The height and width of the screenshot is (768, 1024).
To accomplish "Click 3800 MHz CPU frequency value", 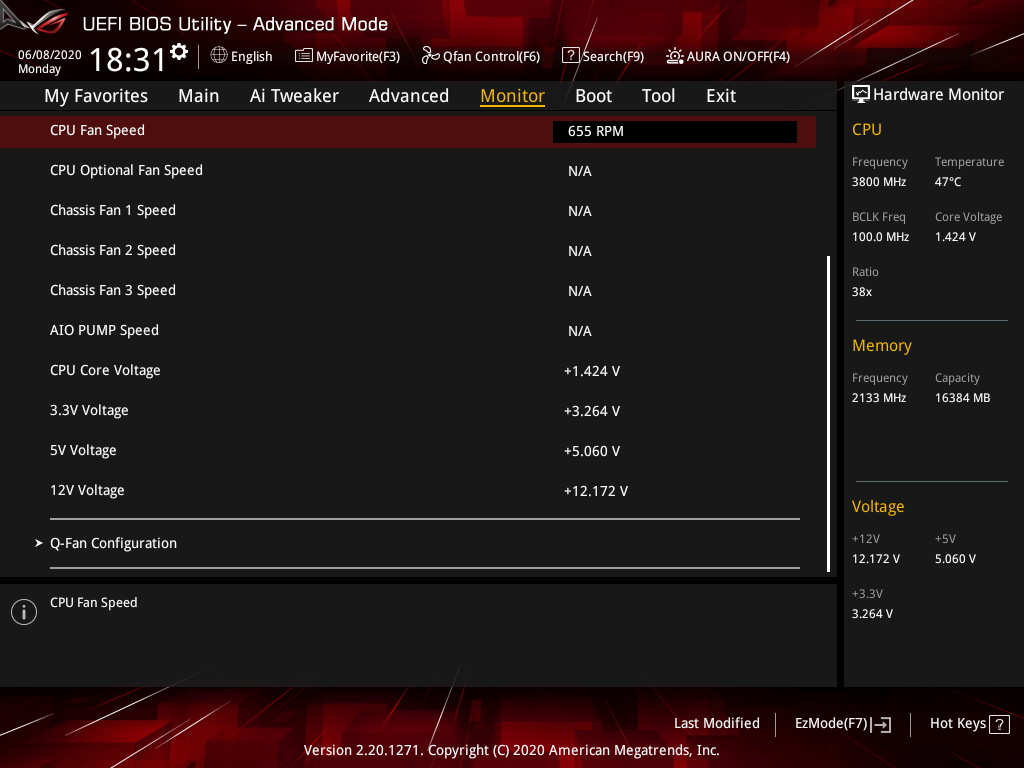I will click(x=879, y=182).
